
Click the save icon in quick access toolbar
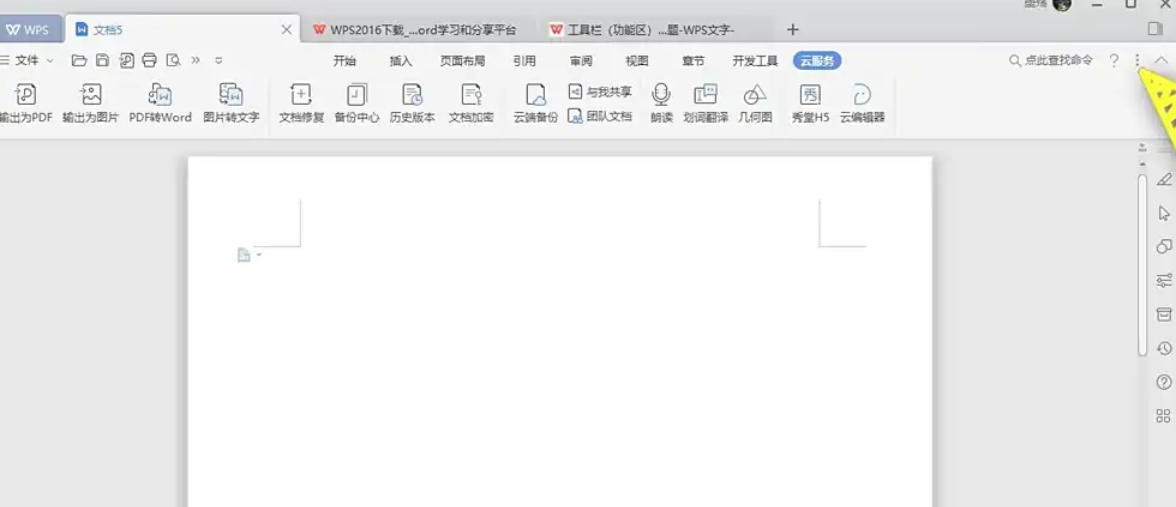pos(102,61)
